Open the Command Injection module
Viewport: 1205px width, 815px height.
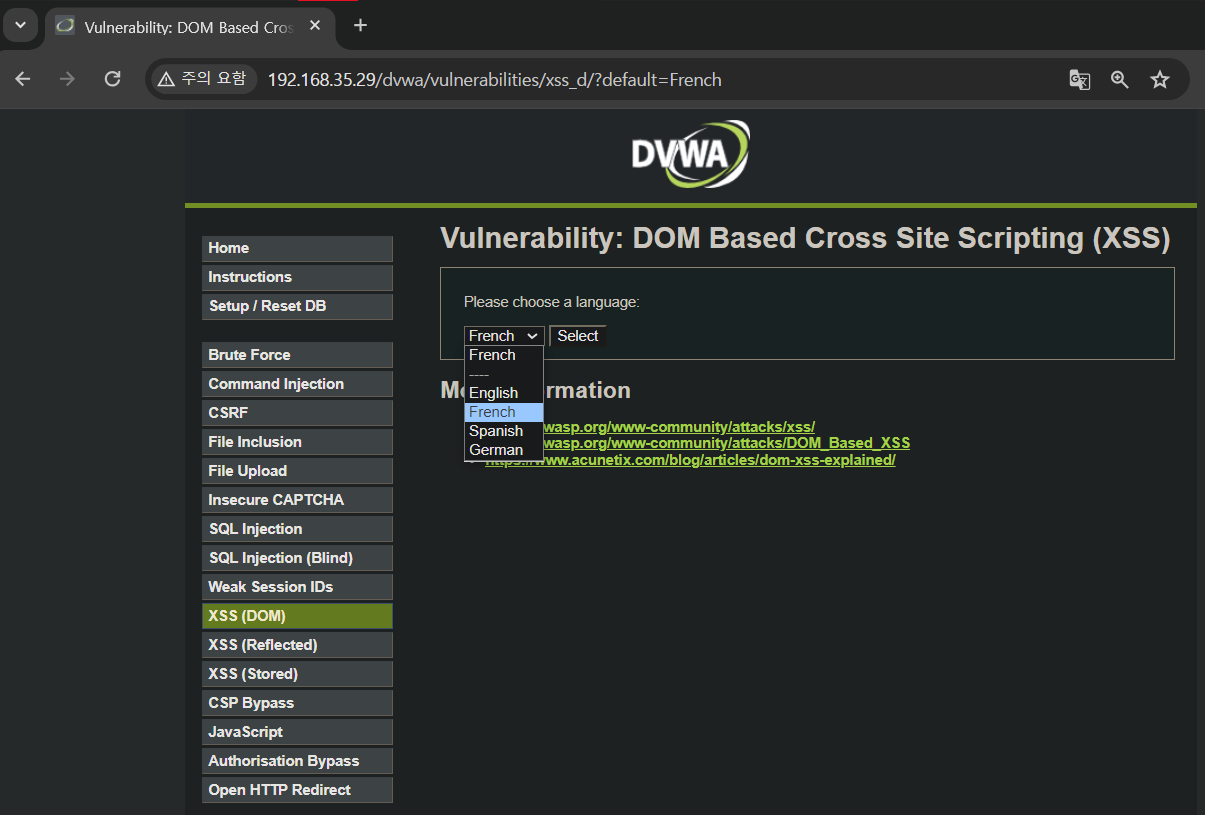coord(297,384)
